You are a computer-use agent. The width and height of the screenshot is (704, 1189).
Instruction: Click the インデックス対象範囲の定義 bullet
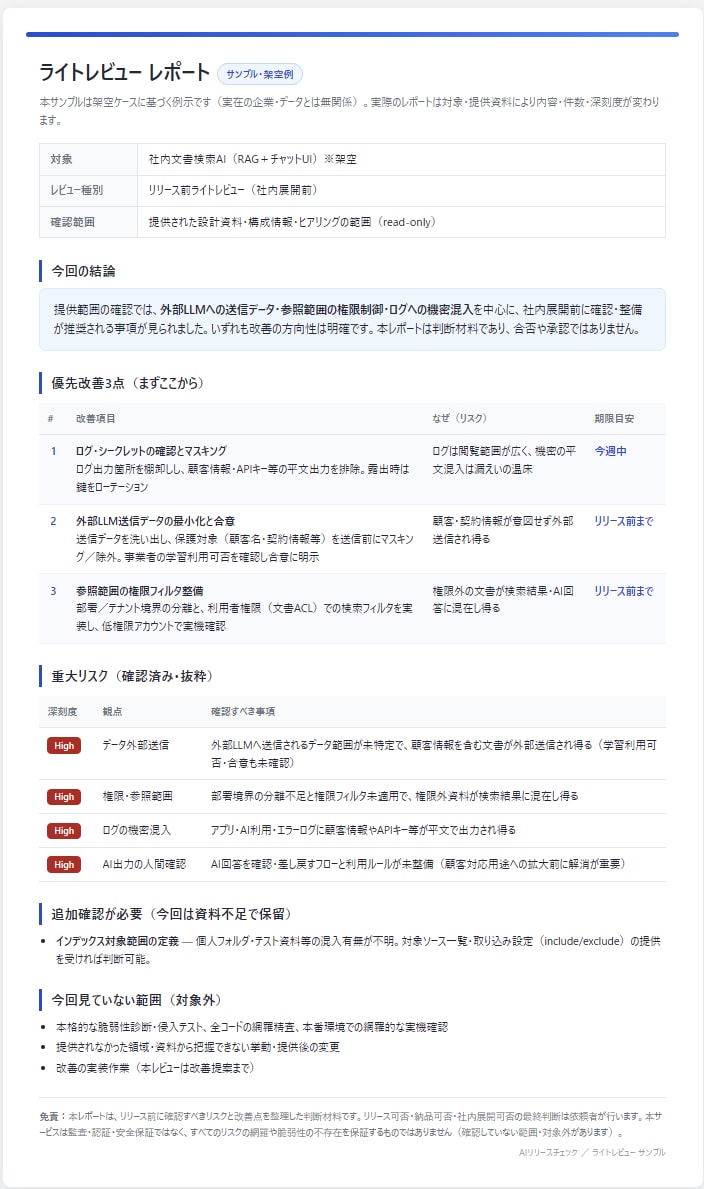(x=358, y=950)
